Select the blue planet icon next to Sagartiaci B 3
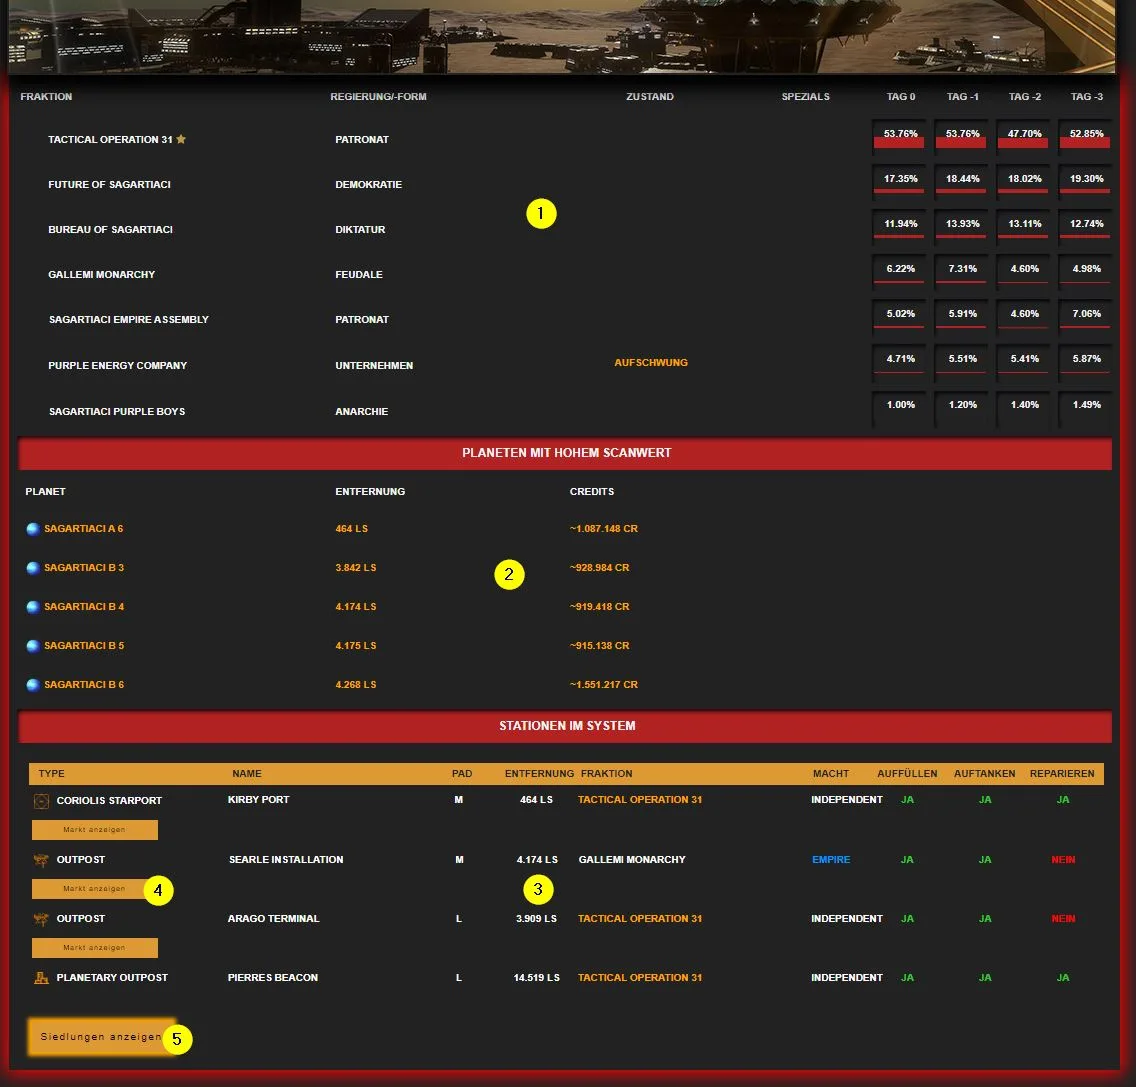 click(33, 568)
